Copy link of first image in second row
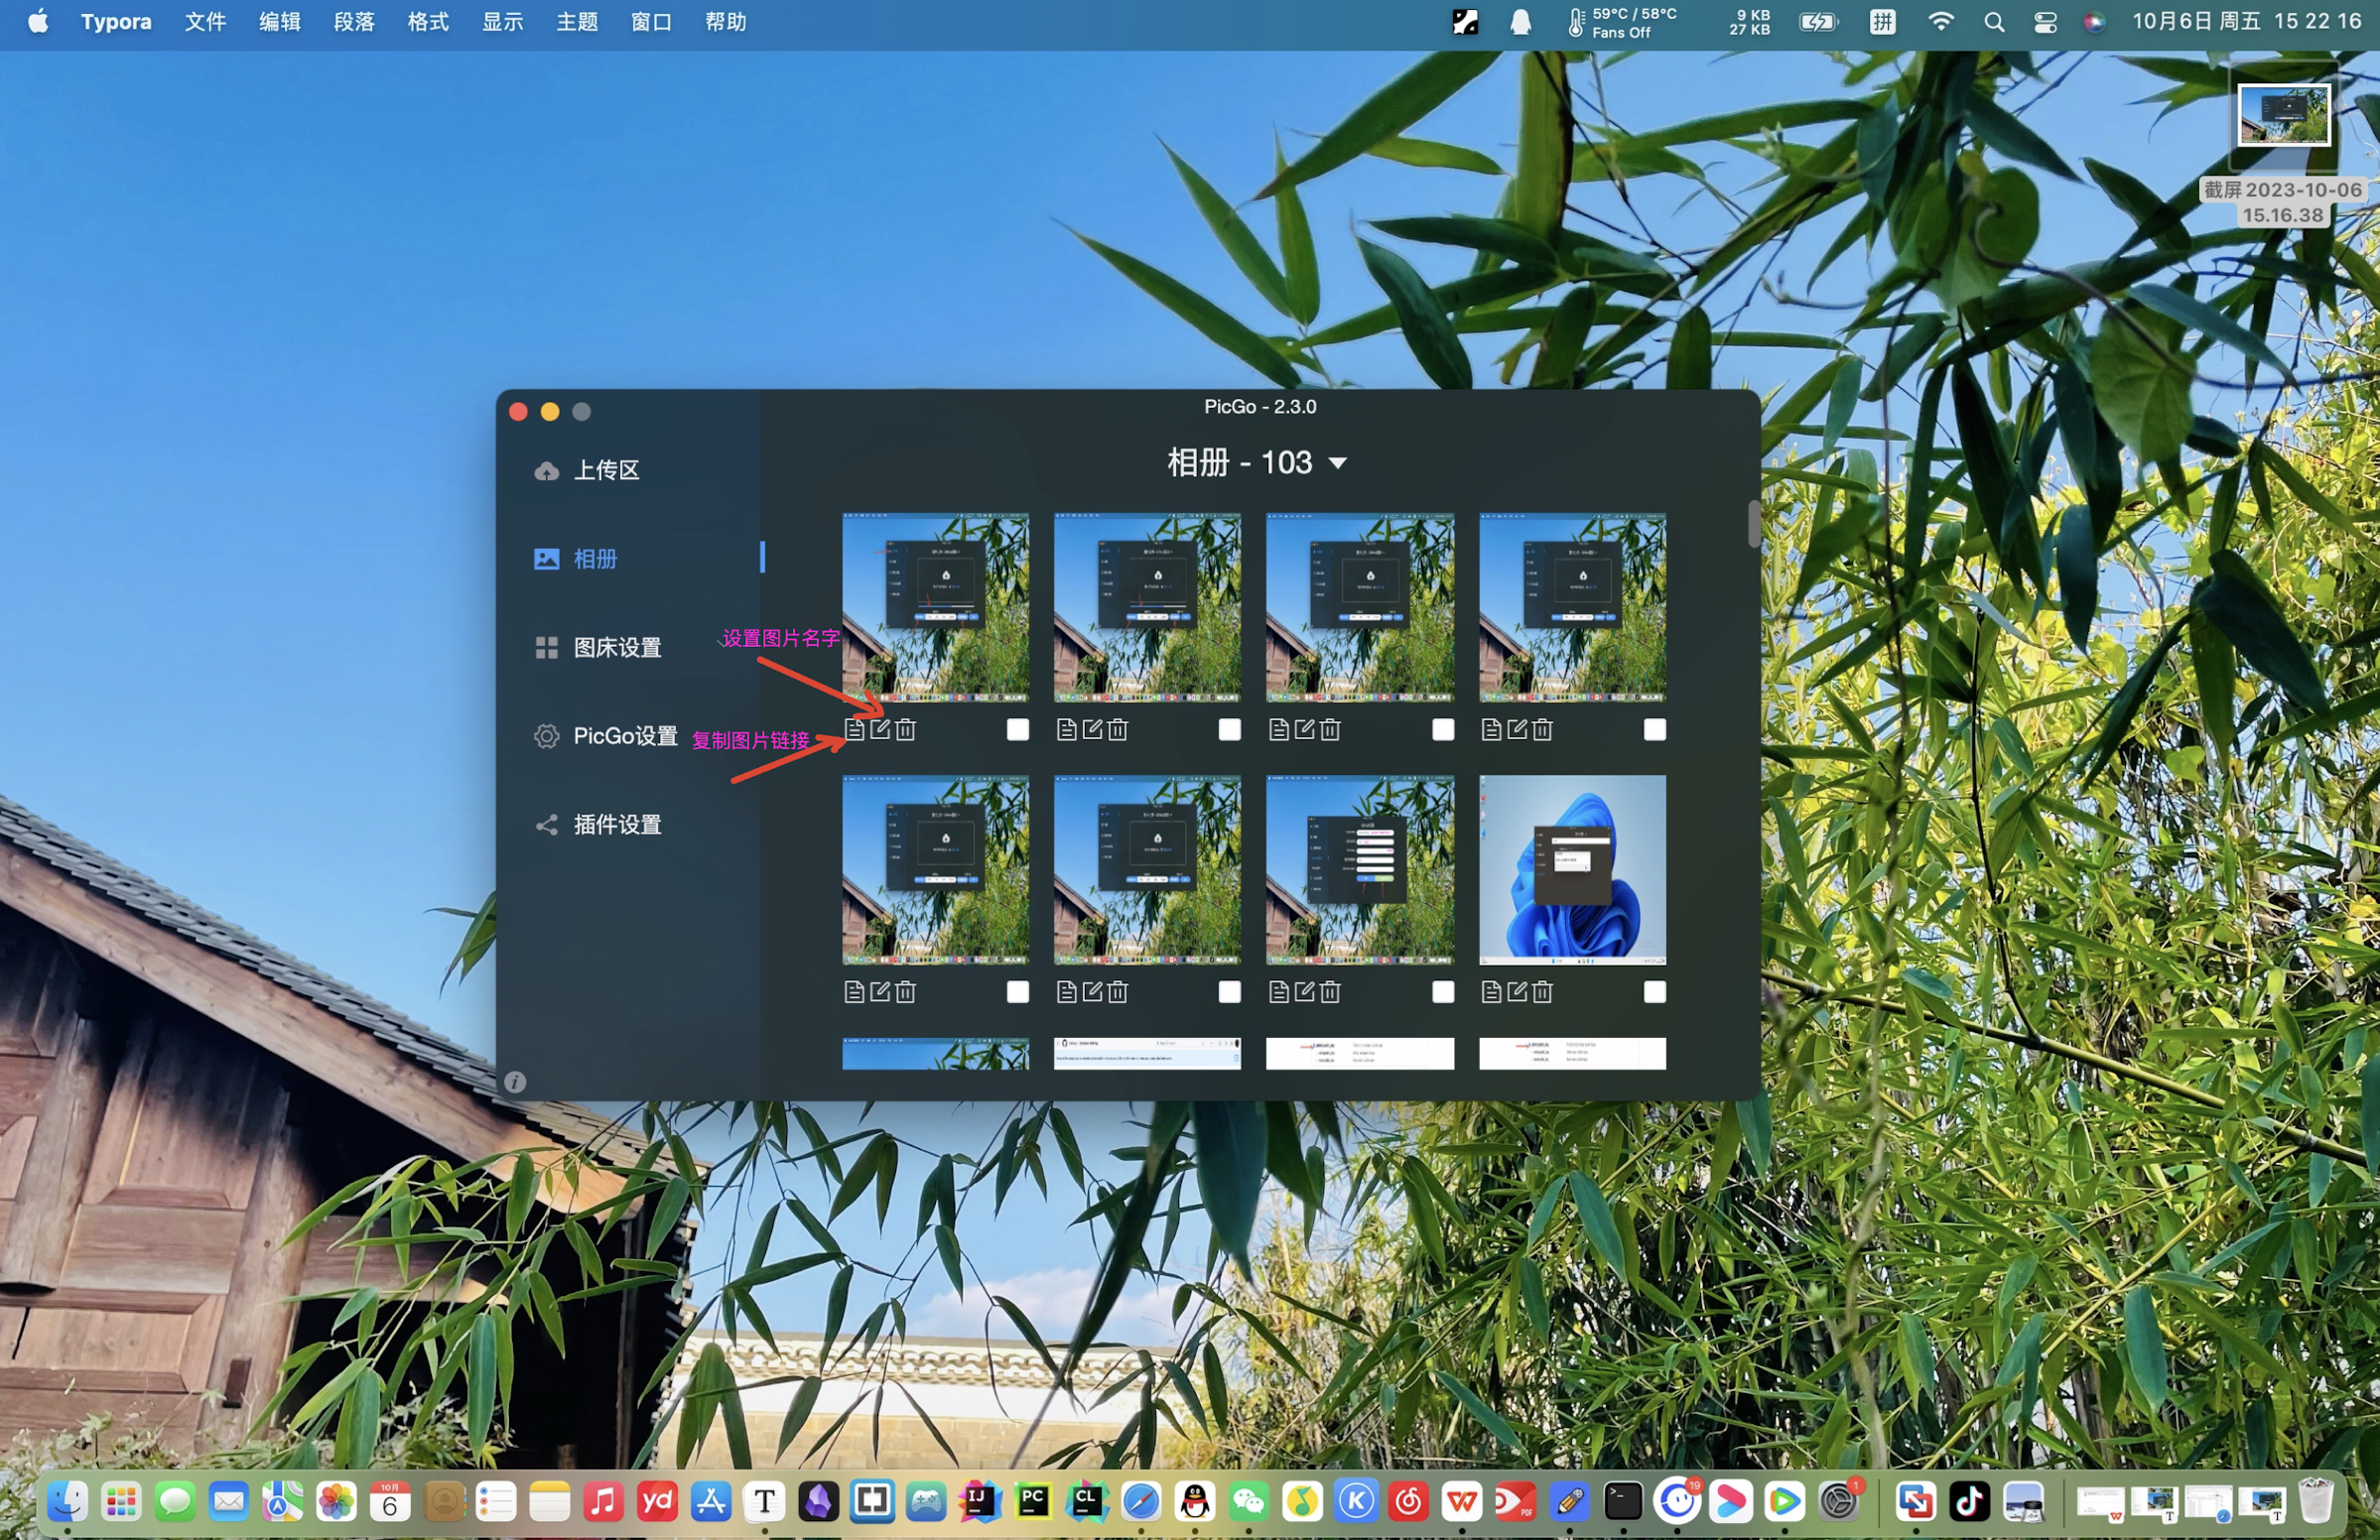 tap(854, 992)
